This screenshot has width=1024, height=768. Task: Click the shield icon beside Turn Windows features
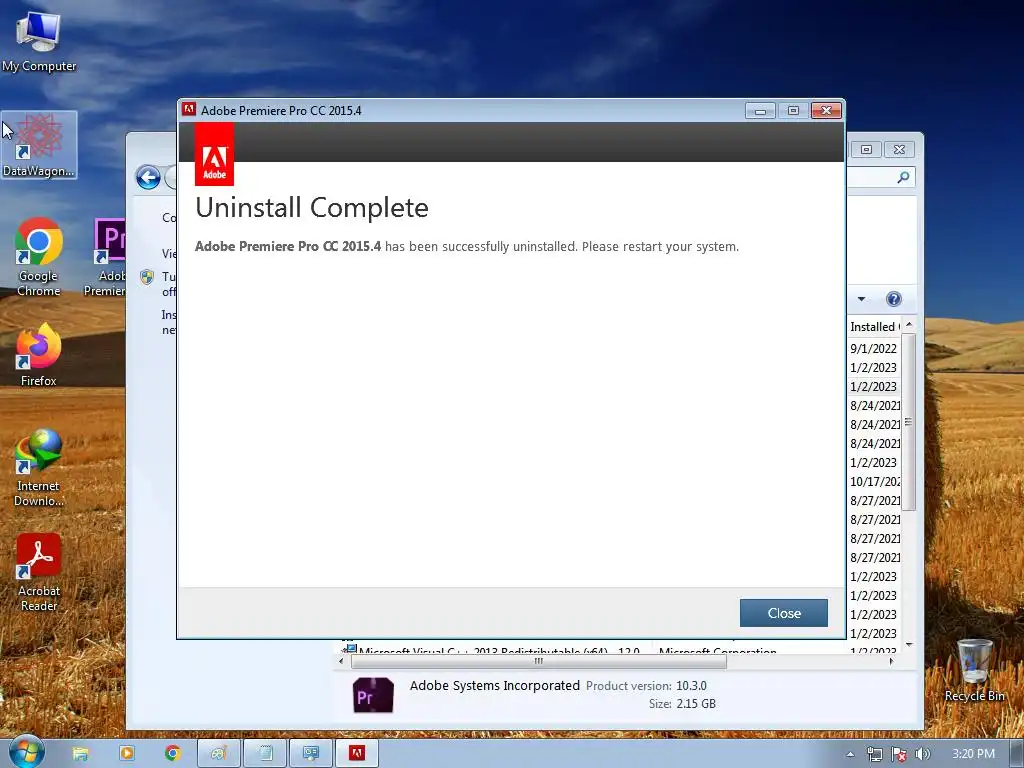coord(147,277)
